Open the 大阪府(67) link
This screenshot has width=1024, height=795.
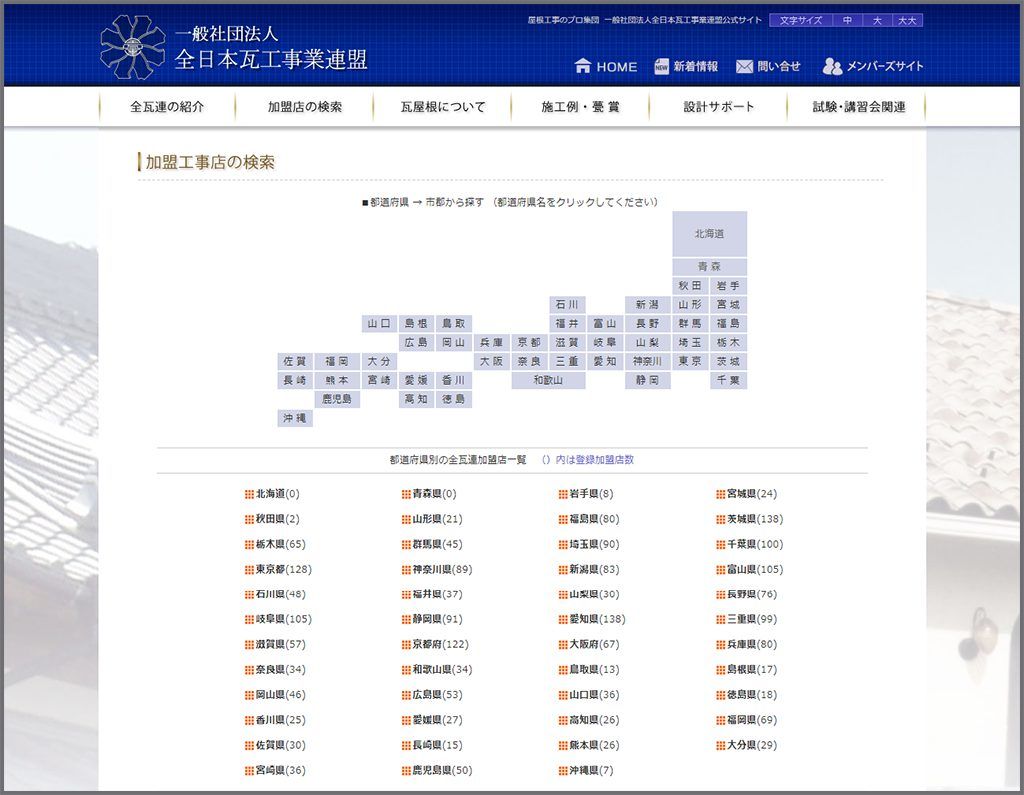point(594,645)
